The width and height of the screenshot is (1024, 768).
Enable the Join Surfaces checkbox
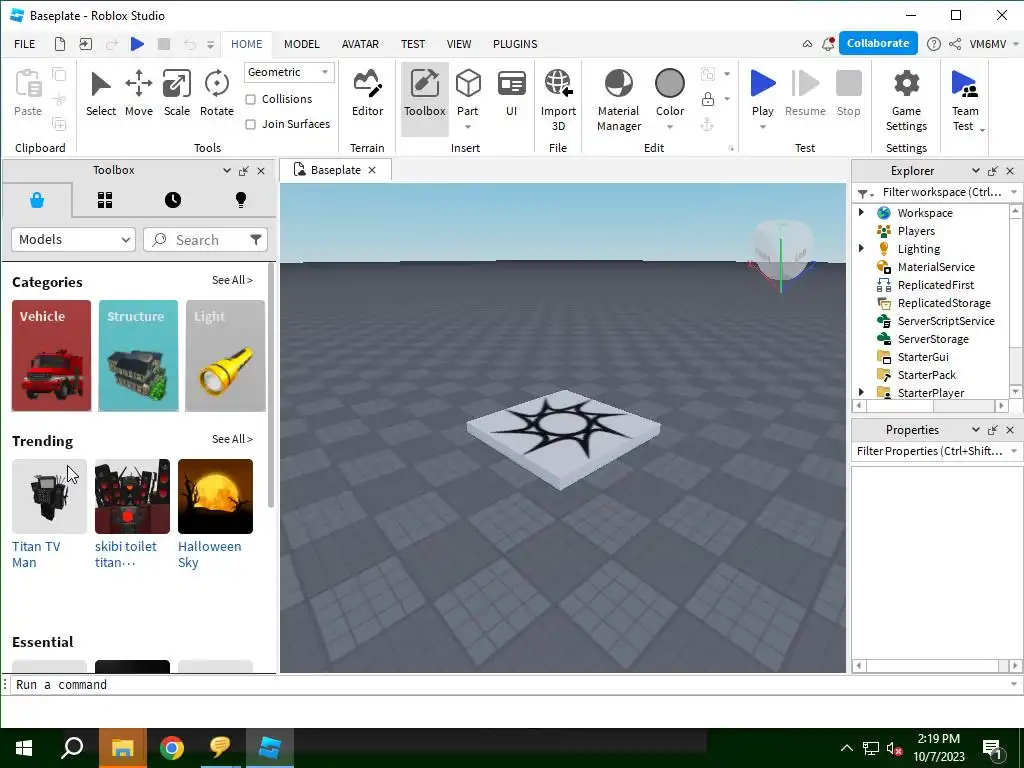(x=250, y=124)
